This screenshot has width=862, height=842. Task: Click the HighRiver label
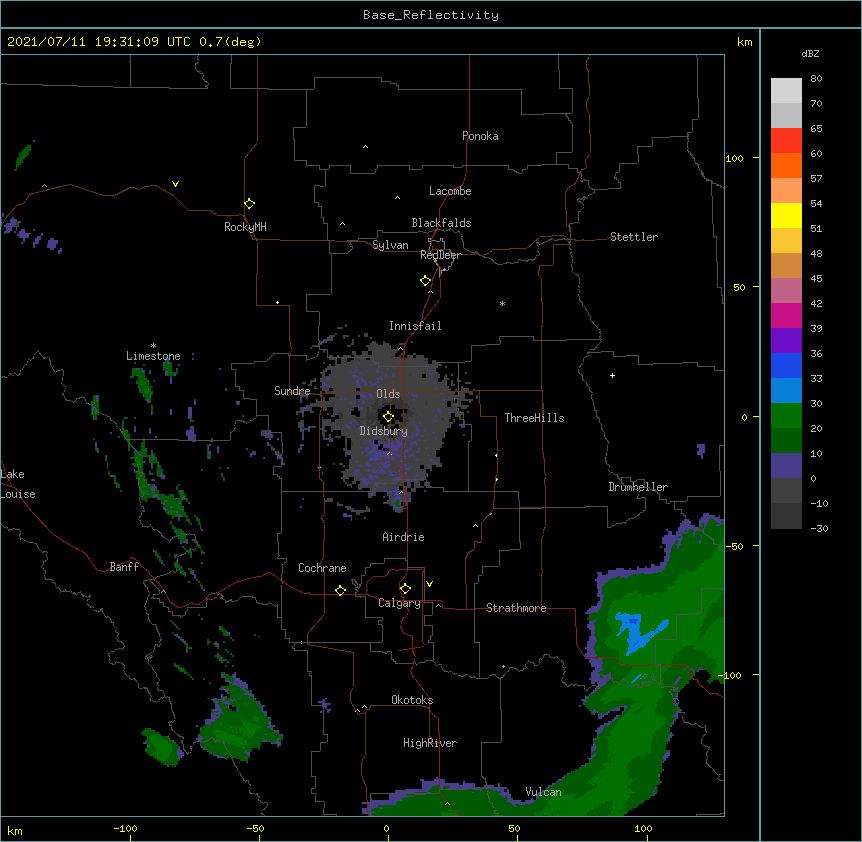430,743
